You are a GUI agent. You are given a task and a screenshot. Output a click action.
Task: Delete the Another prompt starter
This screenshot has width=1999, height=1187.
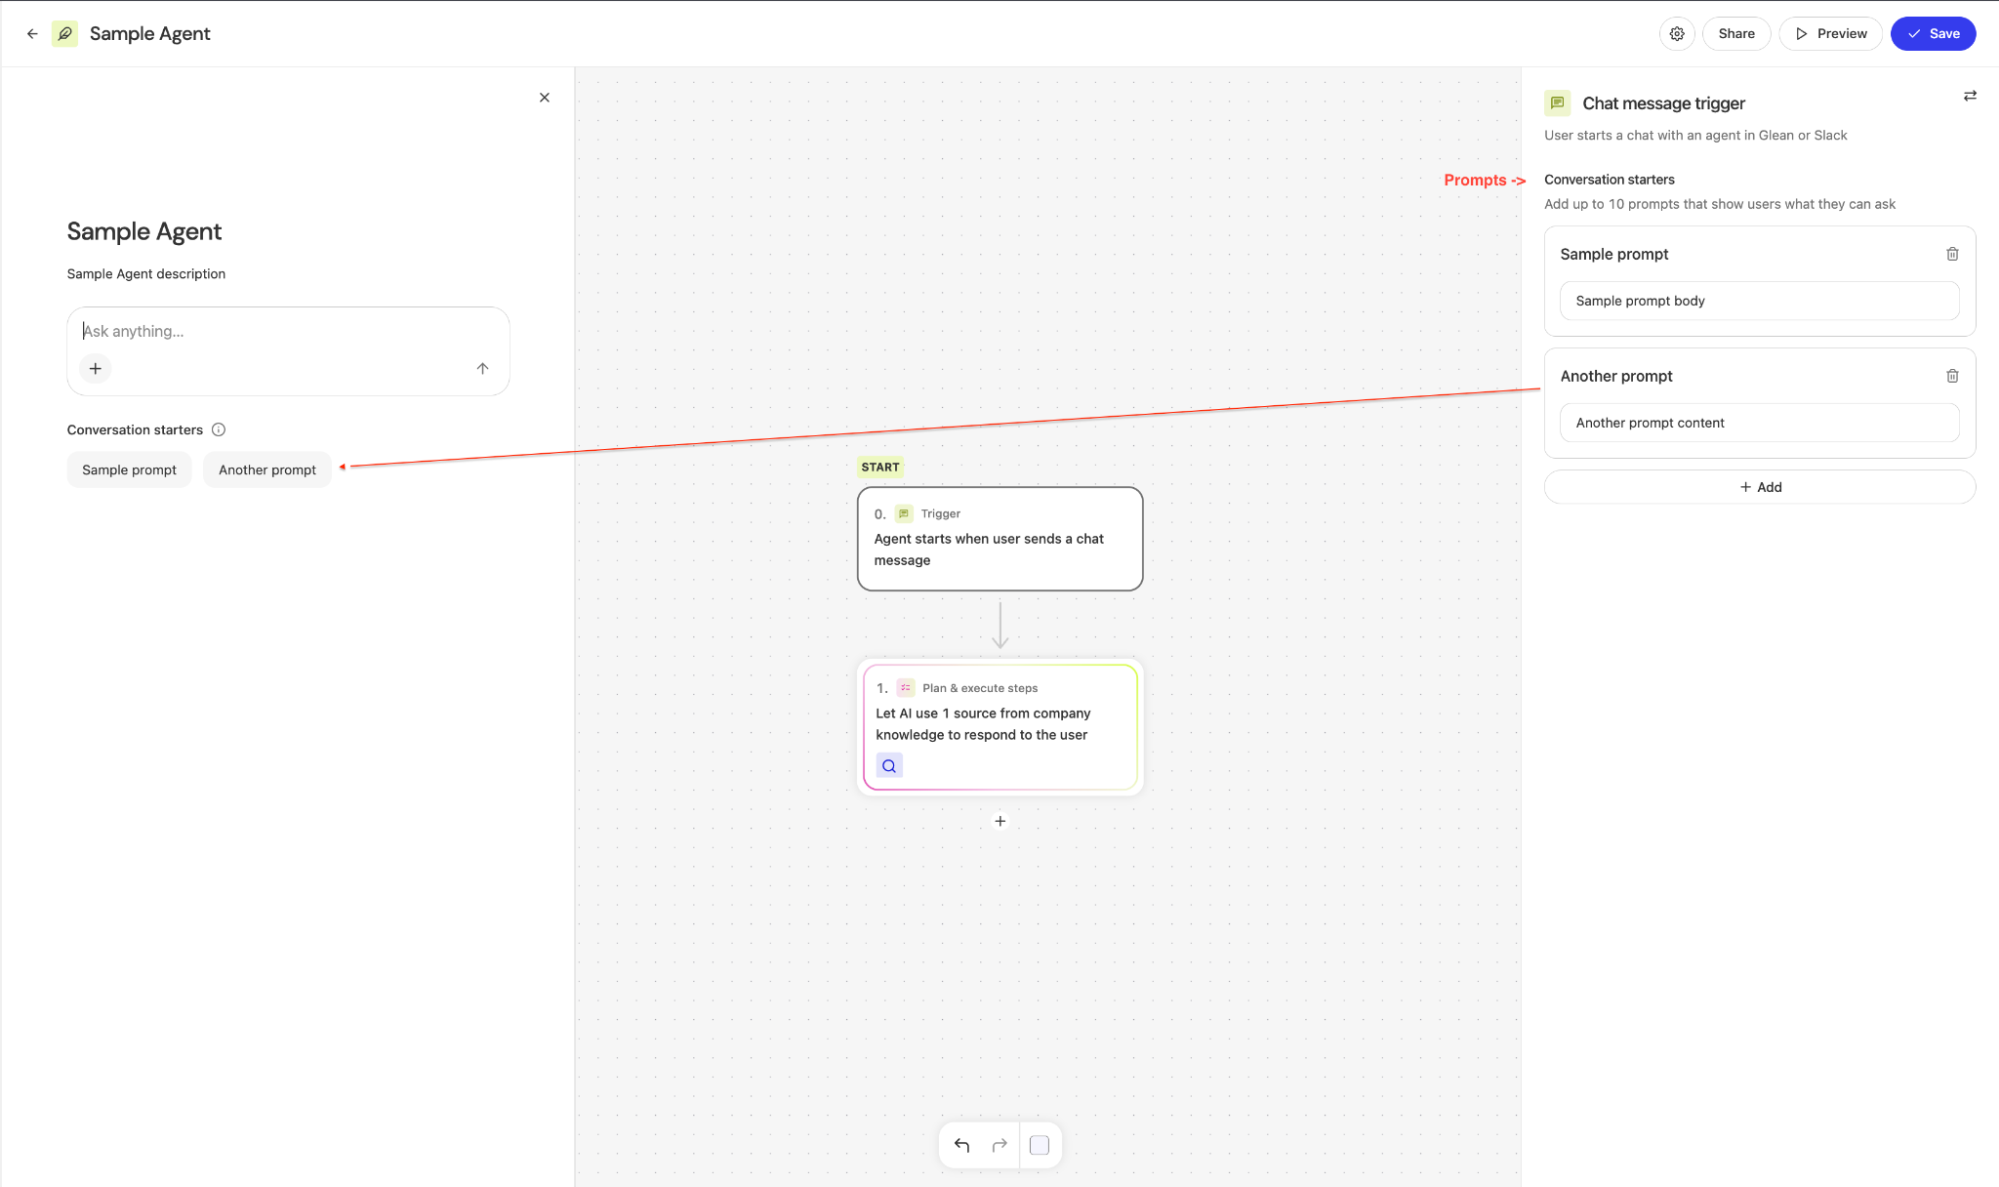point(1952,376)
